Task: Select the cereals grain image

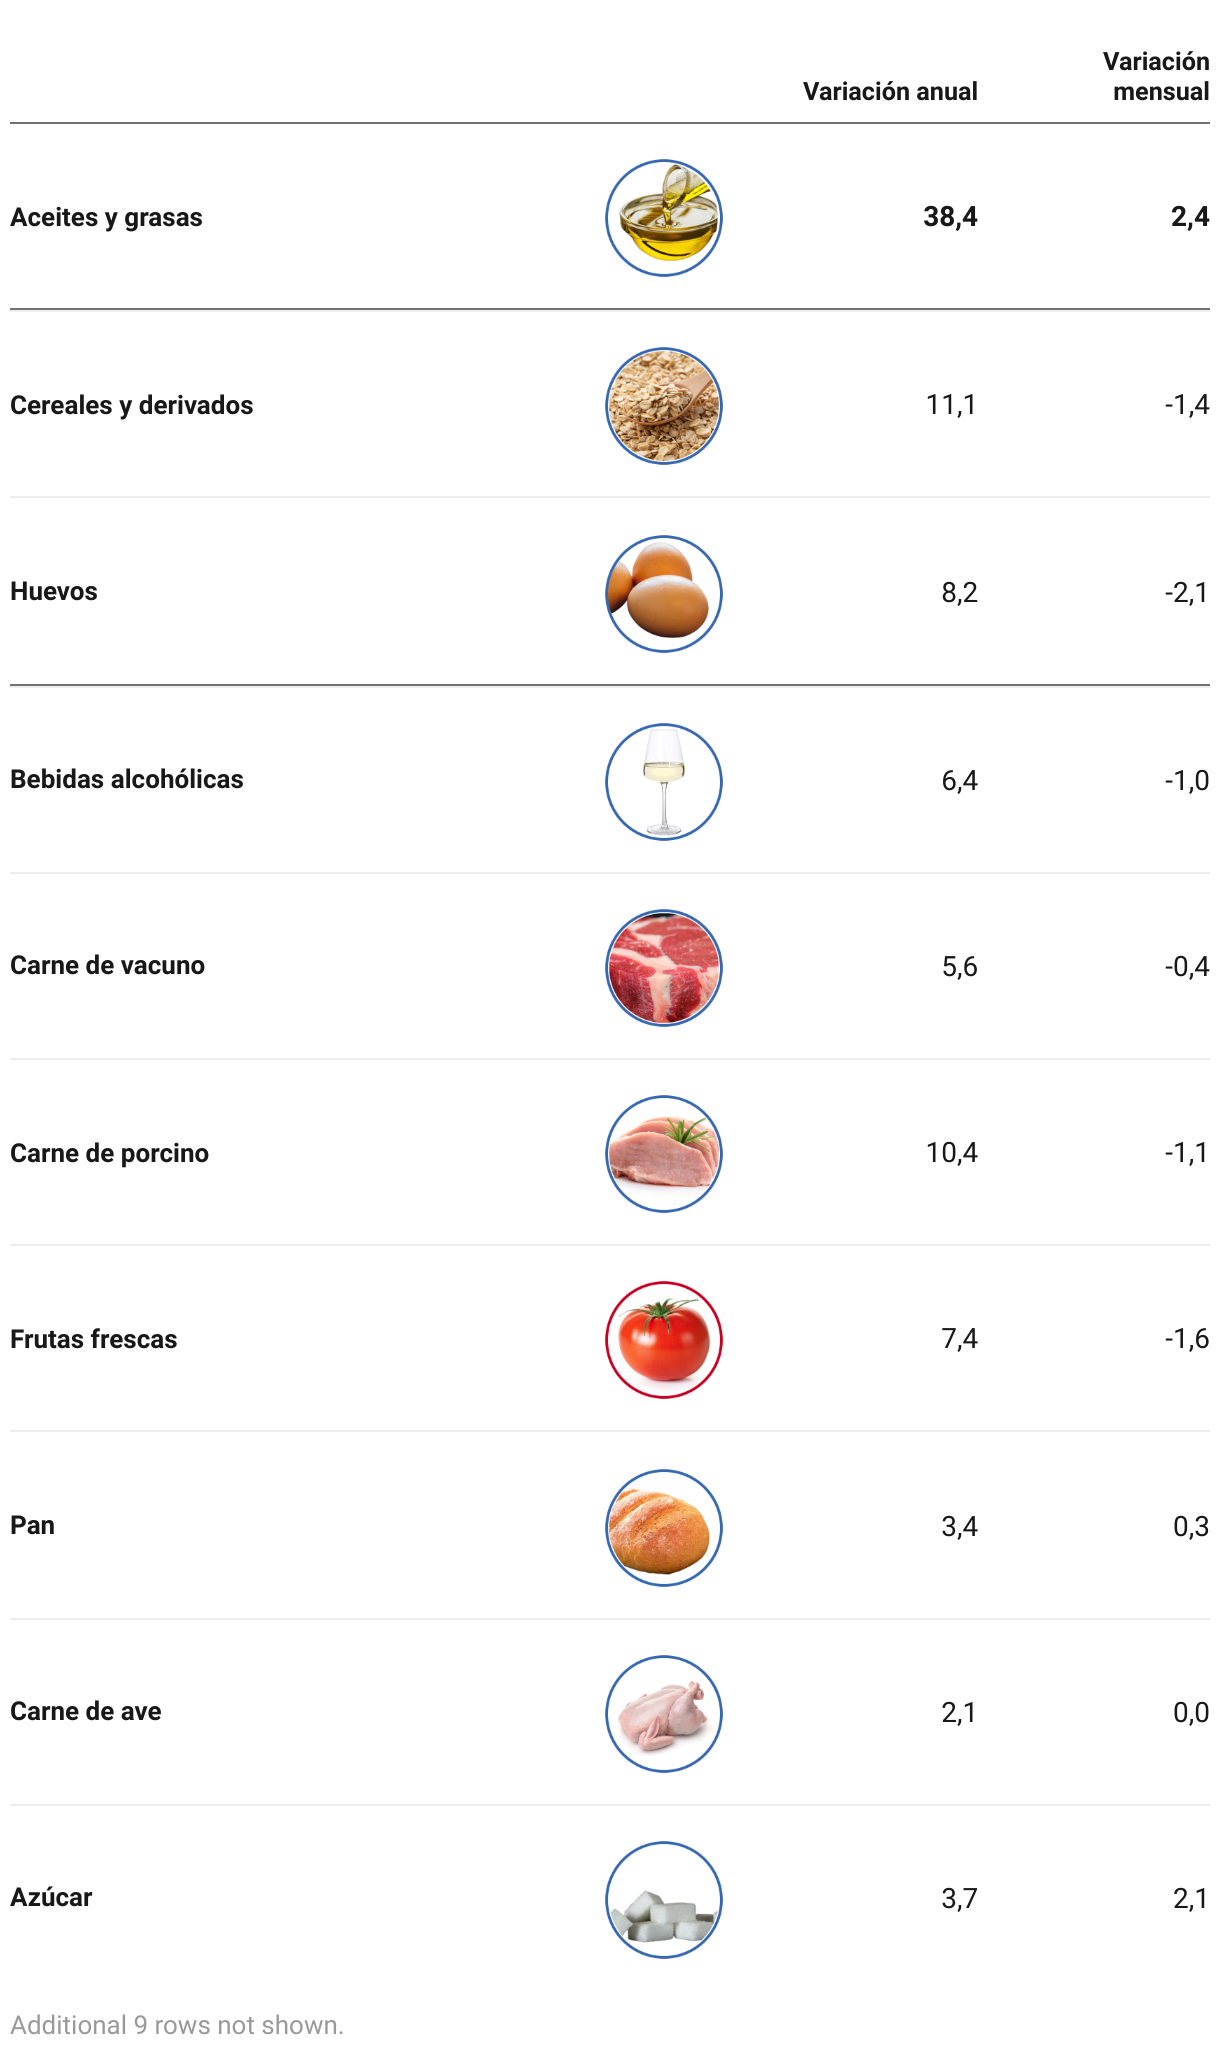Action: click(x=664, y=406)
